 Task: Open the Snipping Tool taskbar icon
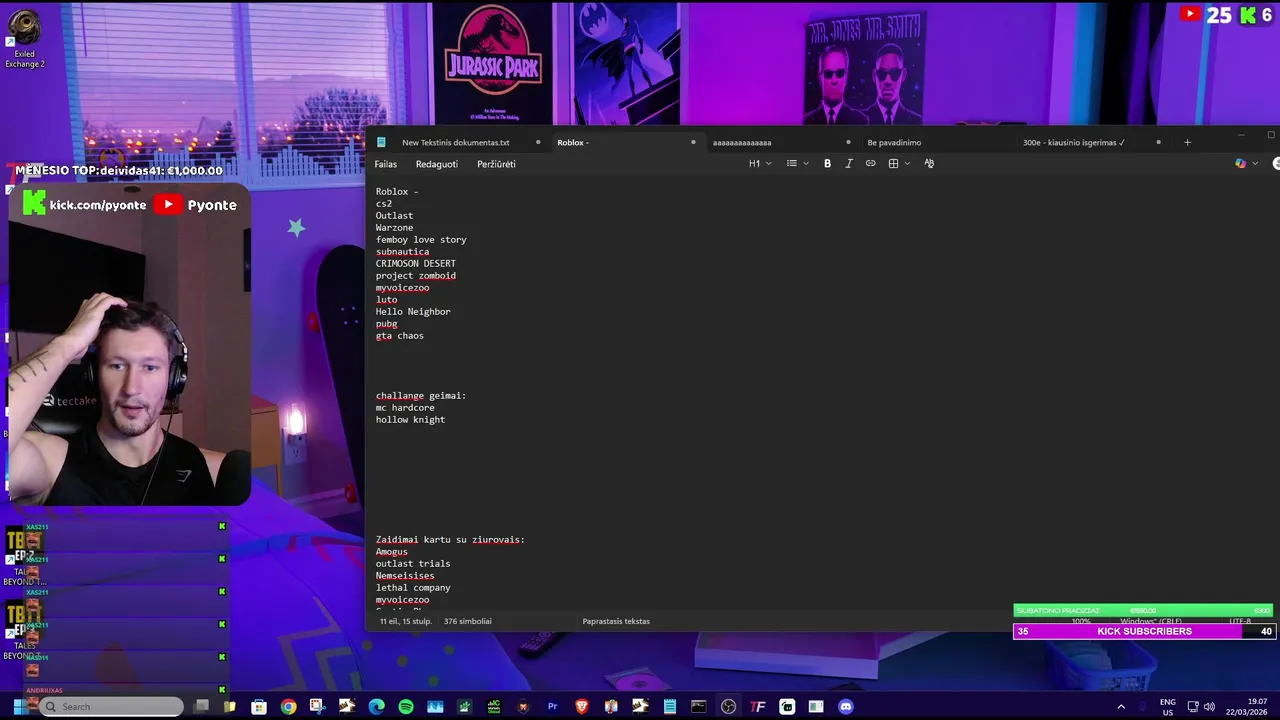pyautogui.click(x=317, y=707)
